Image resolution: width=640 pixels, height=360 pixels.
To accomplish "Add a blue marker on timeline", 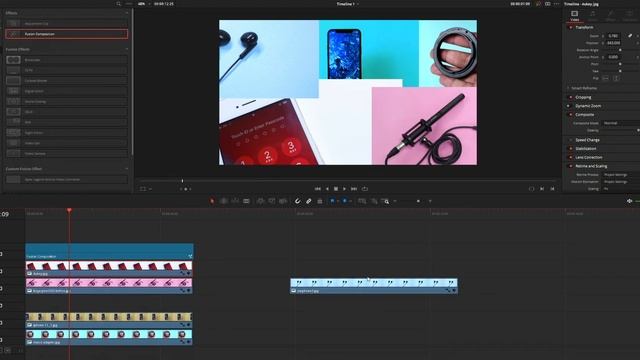I will [345, 201].
